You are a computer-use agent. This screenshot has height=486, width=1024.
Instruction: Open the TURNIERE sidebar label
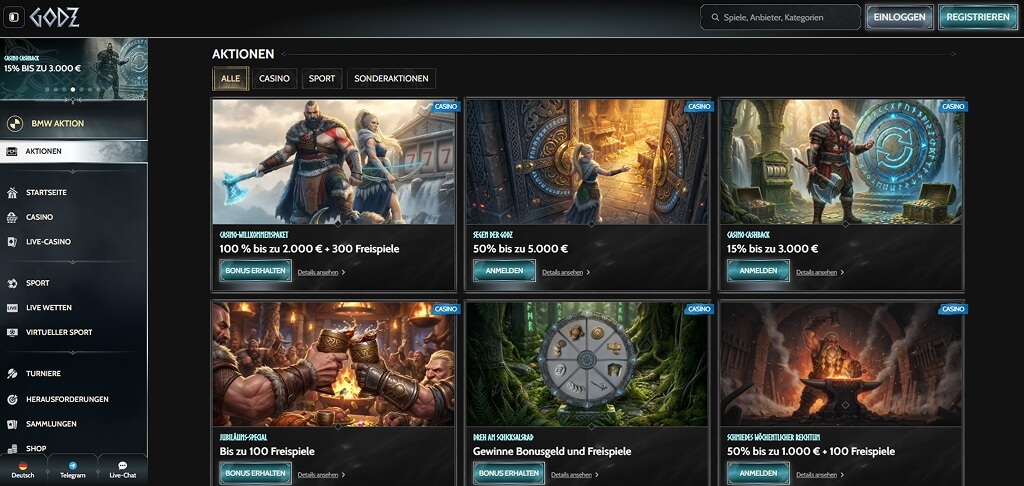pyautogui.click(x=43, y=374)
